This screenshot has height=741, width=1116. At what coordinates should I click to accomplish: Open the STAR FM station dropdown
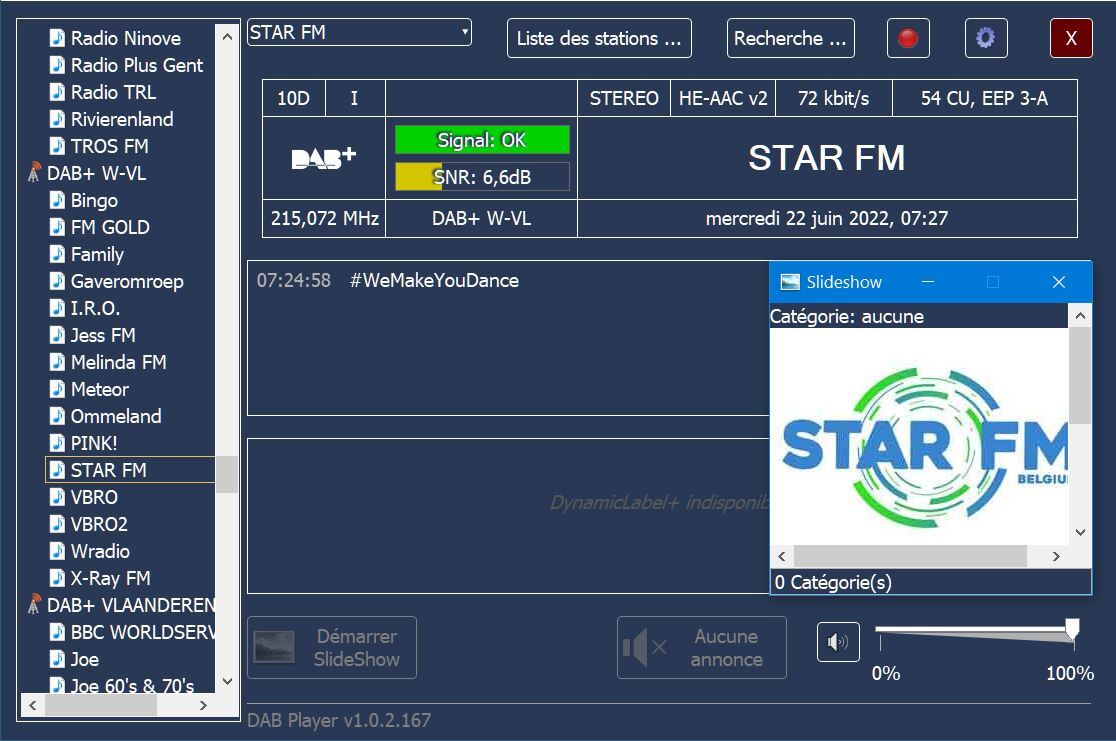(x=359, y=32)
